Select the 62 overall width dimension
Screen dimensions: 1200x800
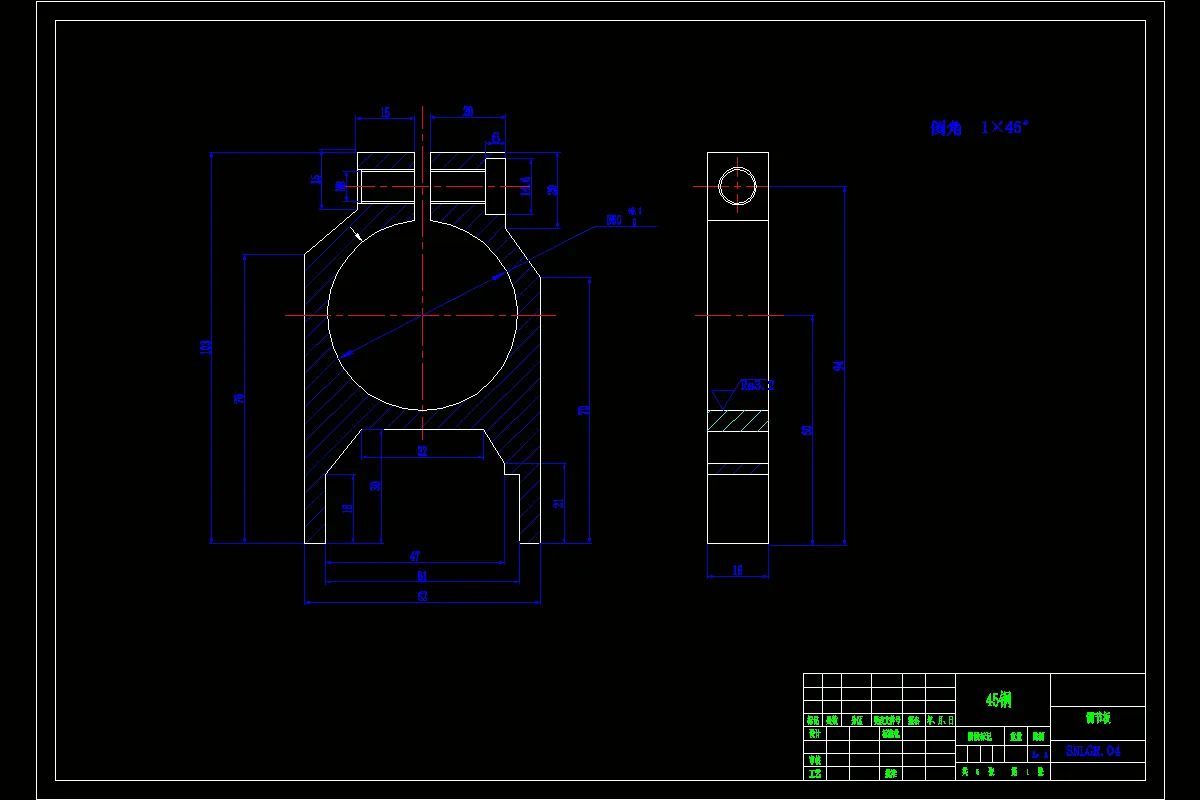422,596
